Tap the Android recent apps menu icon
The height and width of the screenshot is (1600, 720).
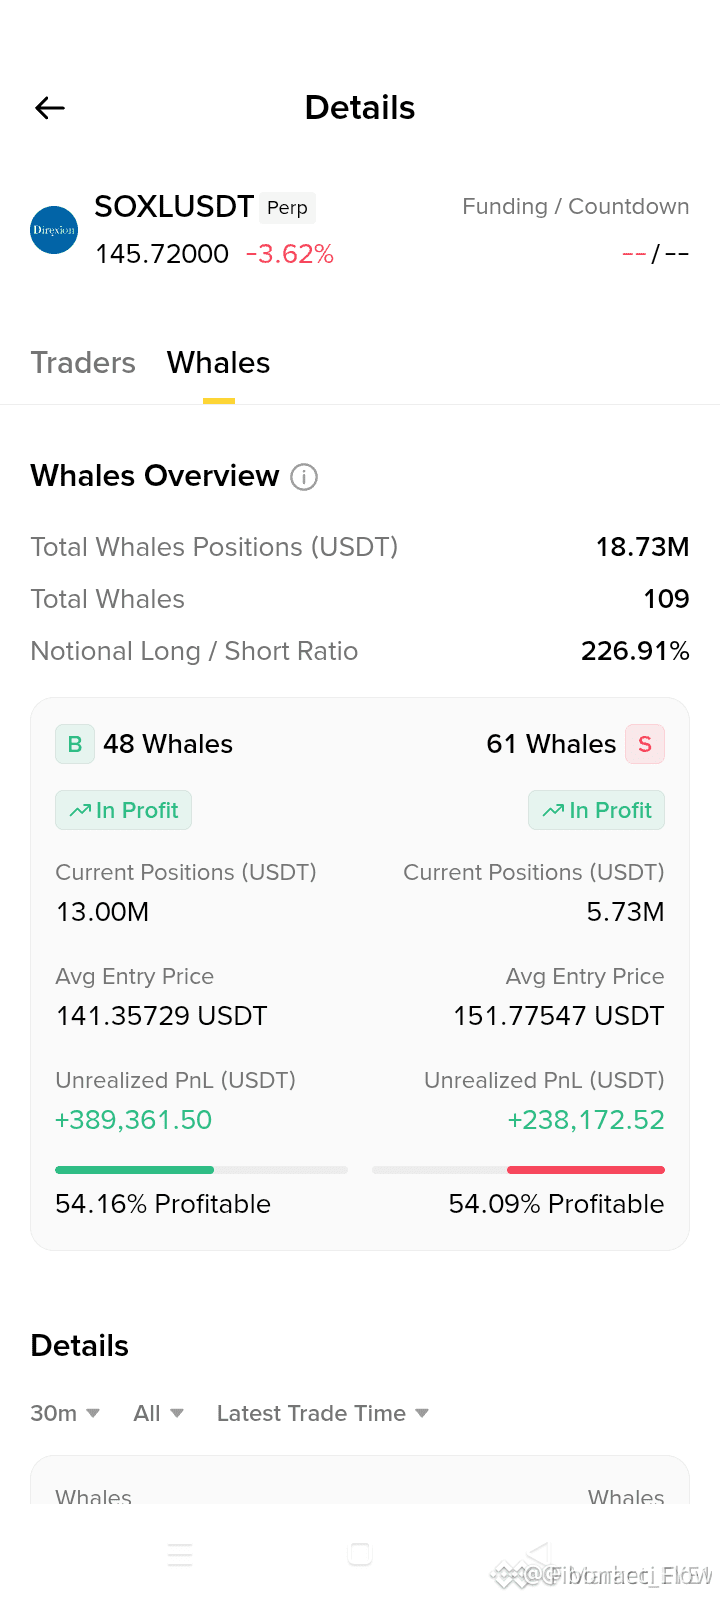(180, 1554)
